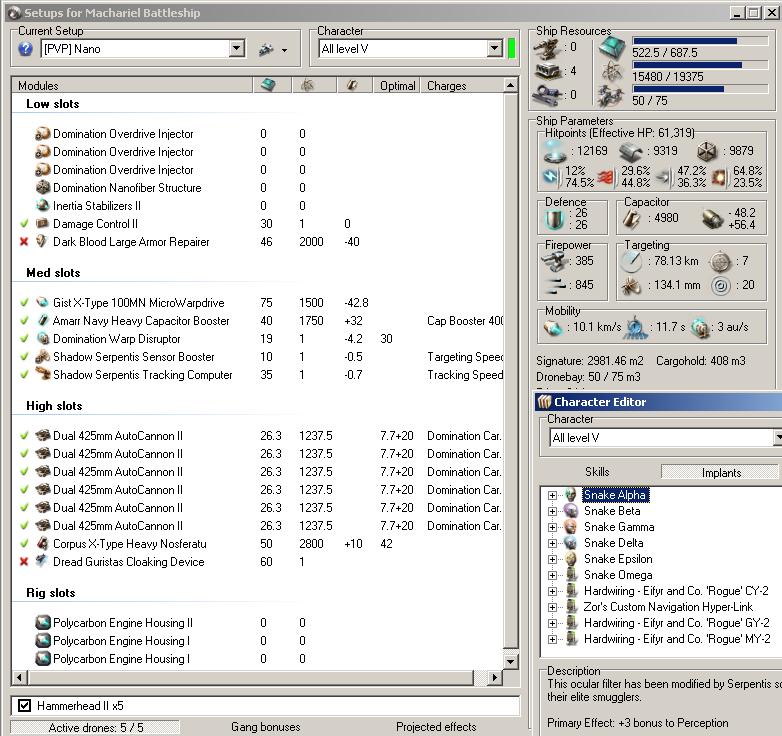Click the Gang bonuses button

(x=265, y=727)
